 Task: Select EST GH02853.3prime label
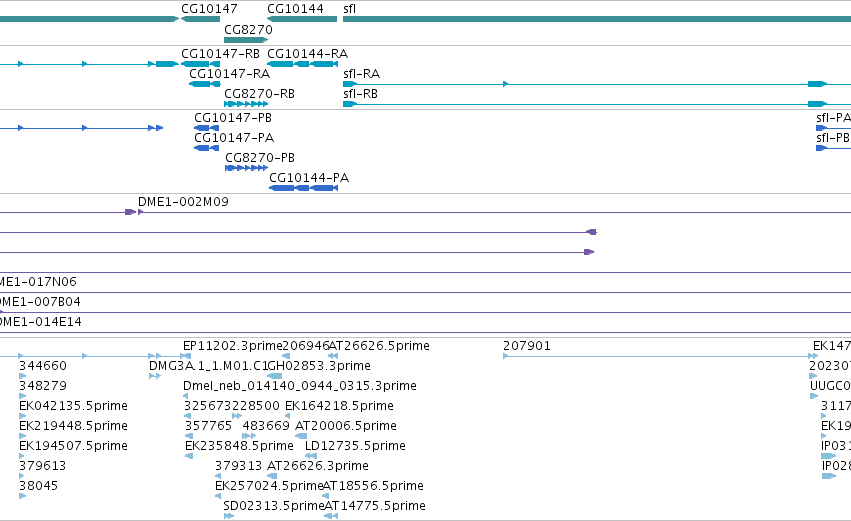[x=319, y=366]
